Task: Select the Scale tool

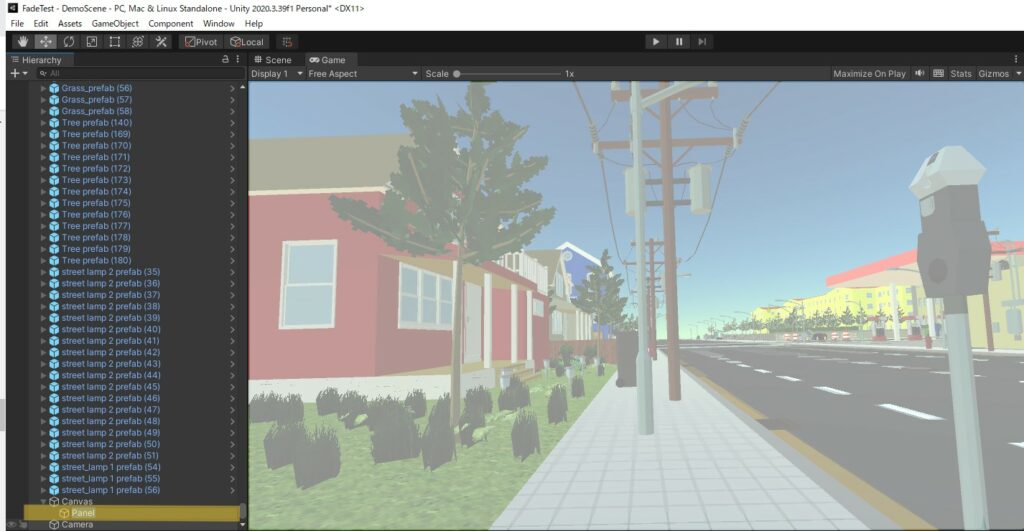Action: [91, 42]
